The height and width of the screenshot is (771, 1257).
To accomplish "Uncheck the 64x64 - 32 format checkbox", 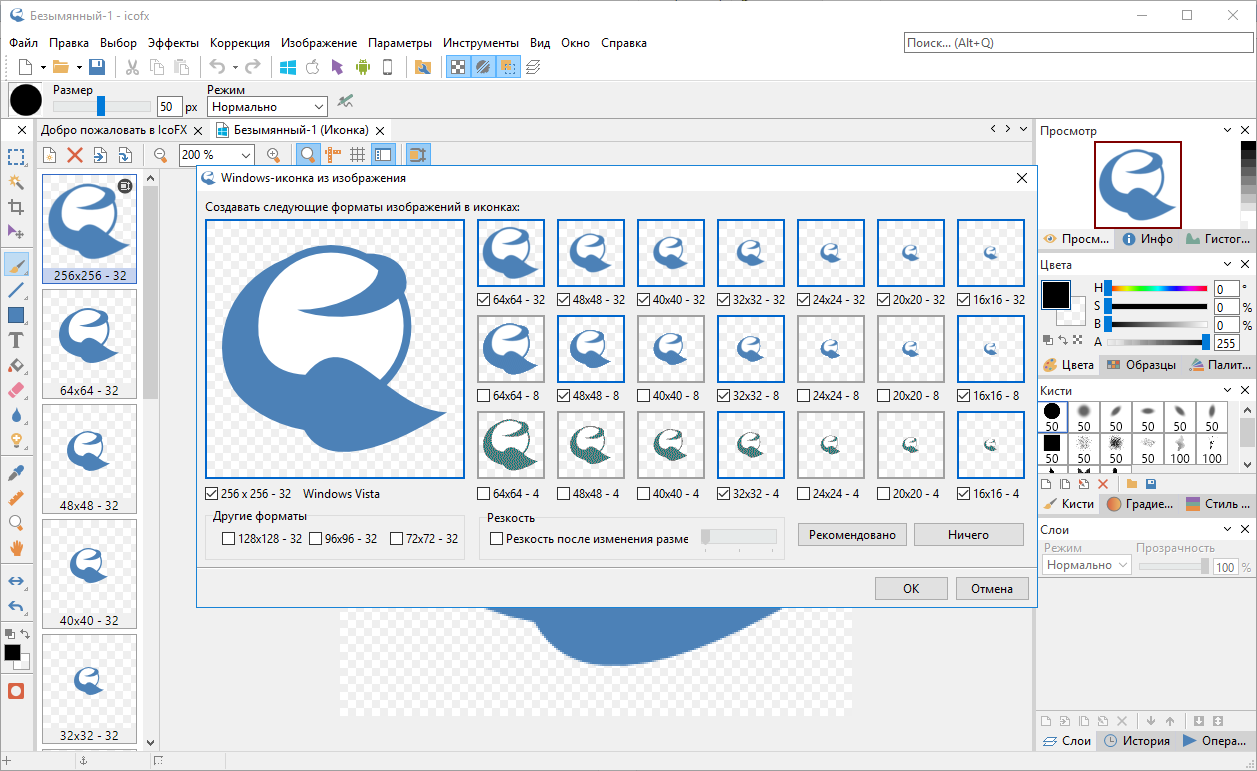I will (x=484, y=299).
